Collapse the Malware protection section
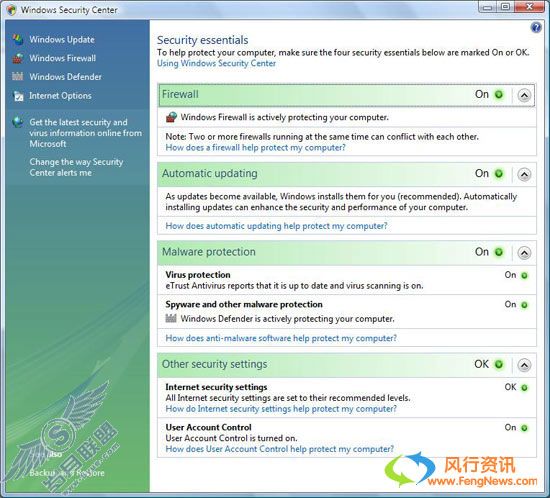The image size is (550, 498). pos(524,253)
